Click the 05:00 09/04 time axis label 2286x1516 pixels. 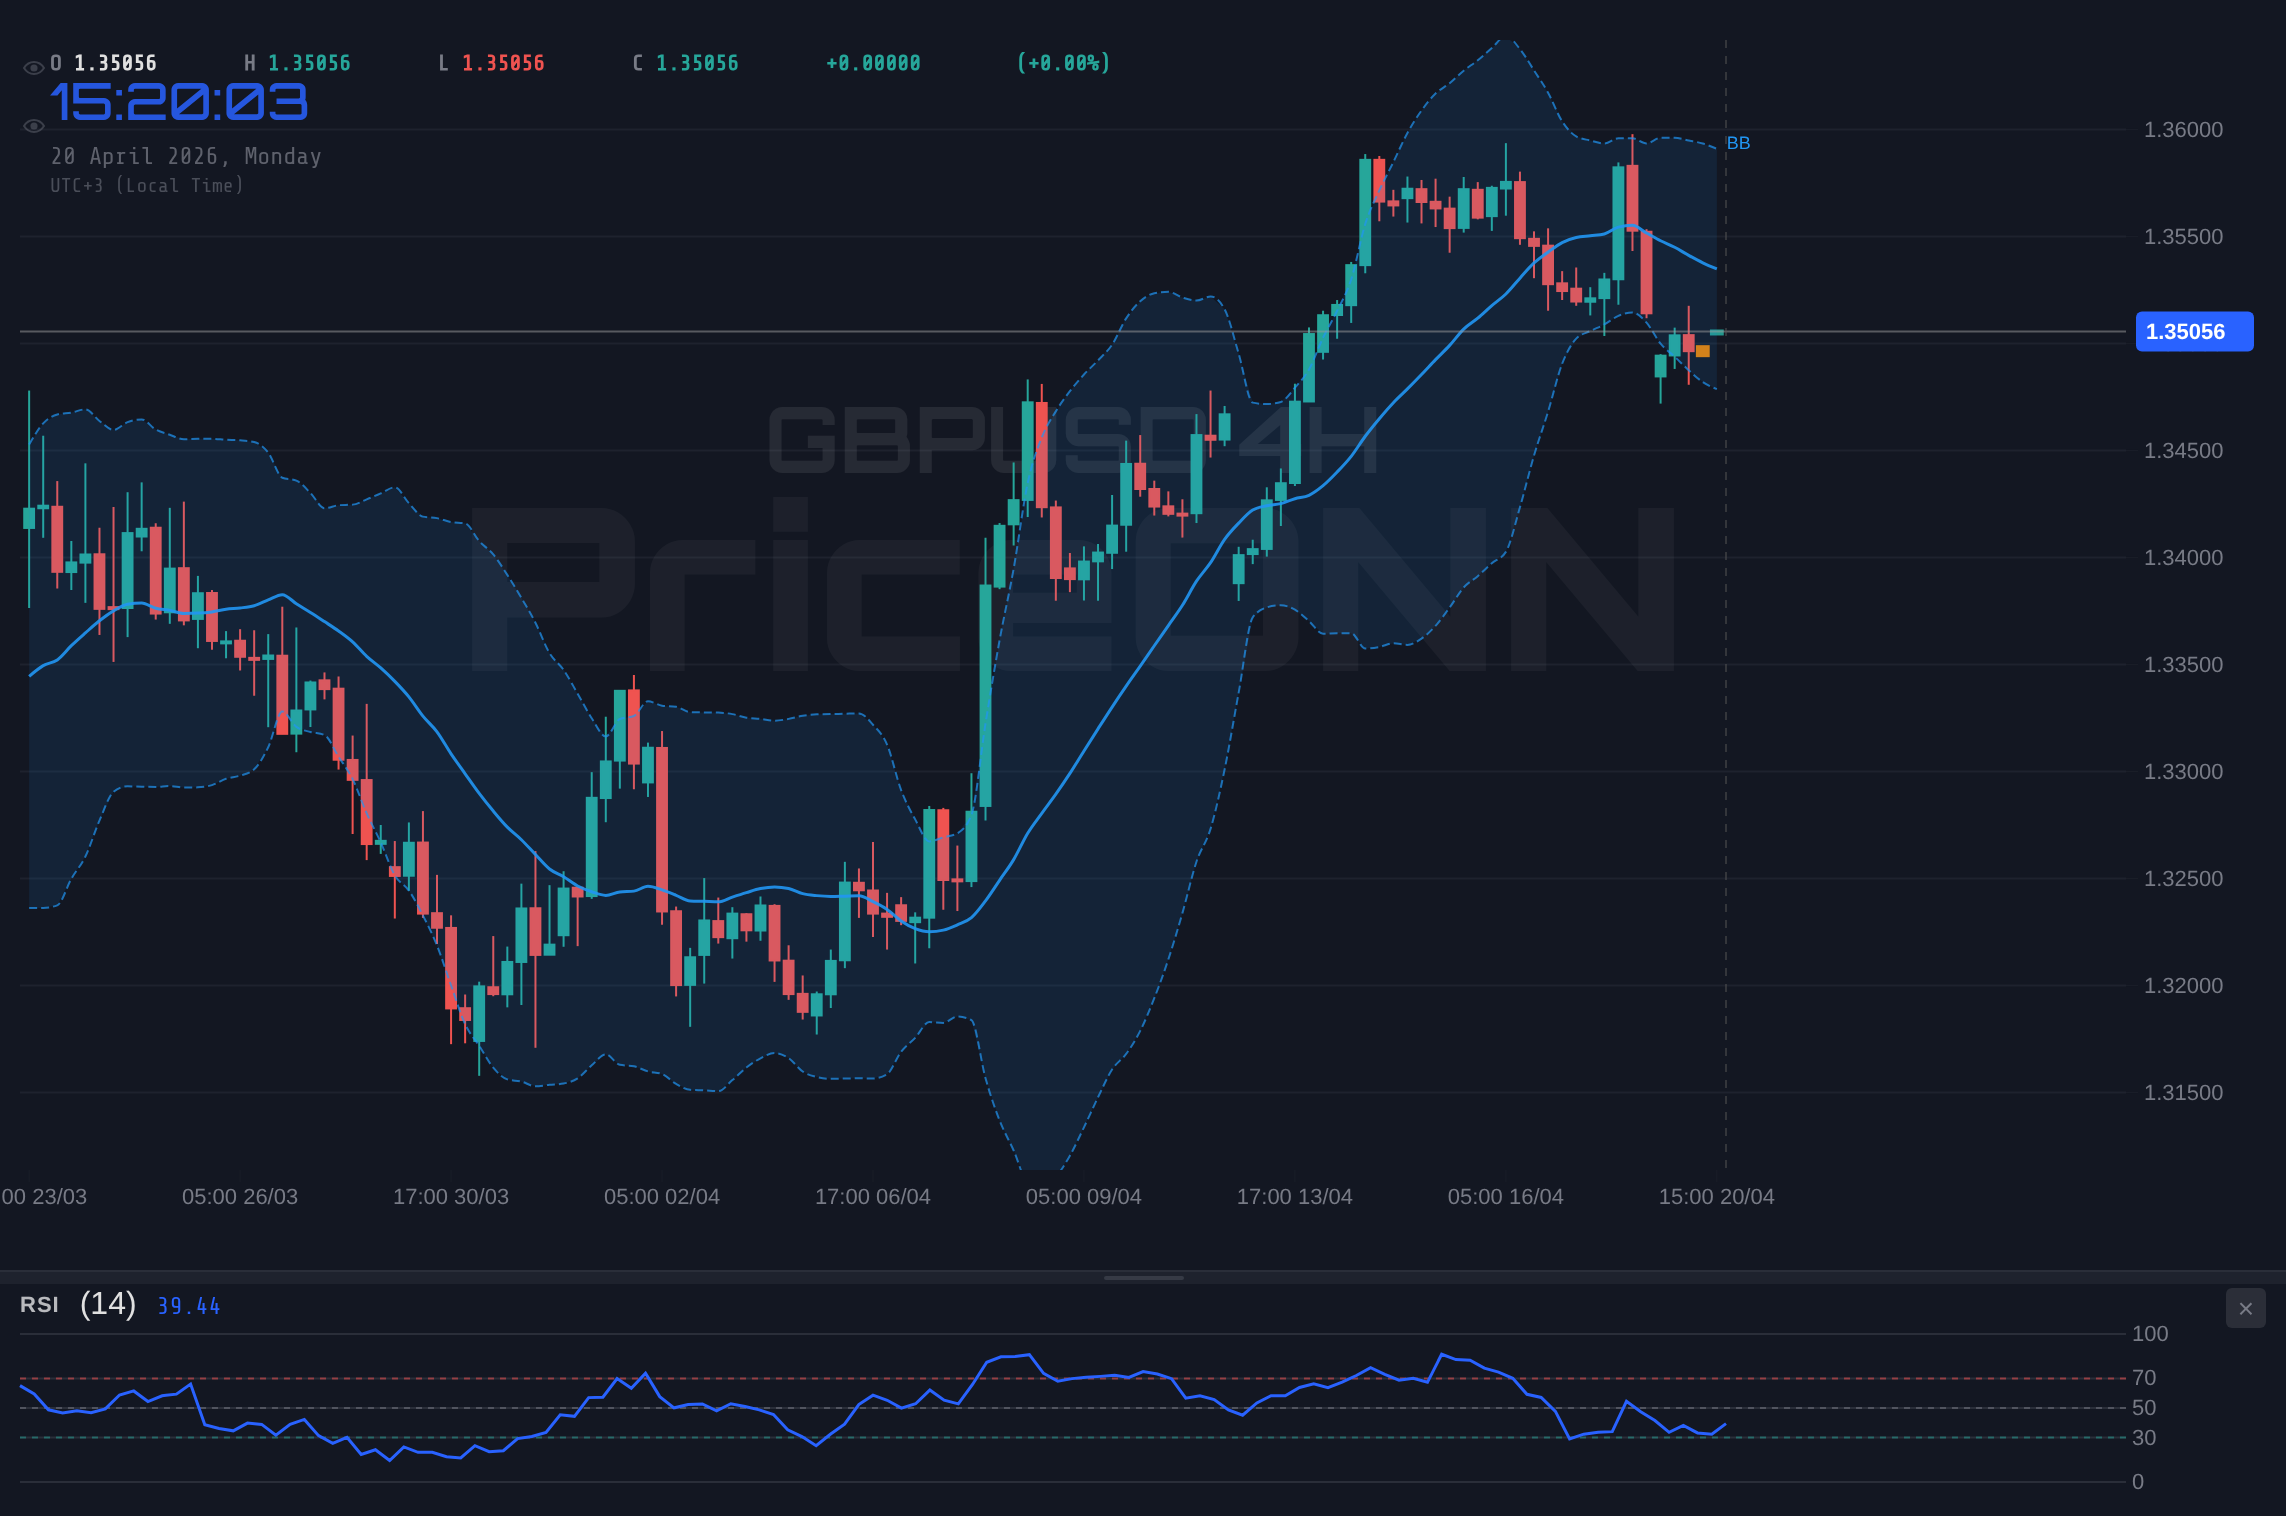coord(1084,1197)
